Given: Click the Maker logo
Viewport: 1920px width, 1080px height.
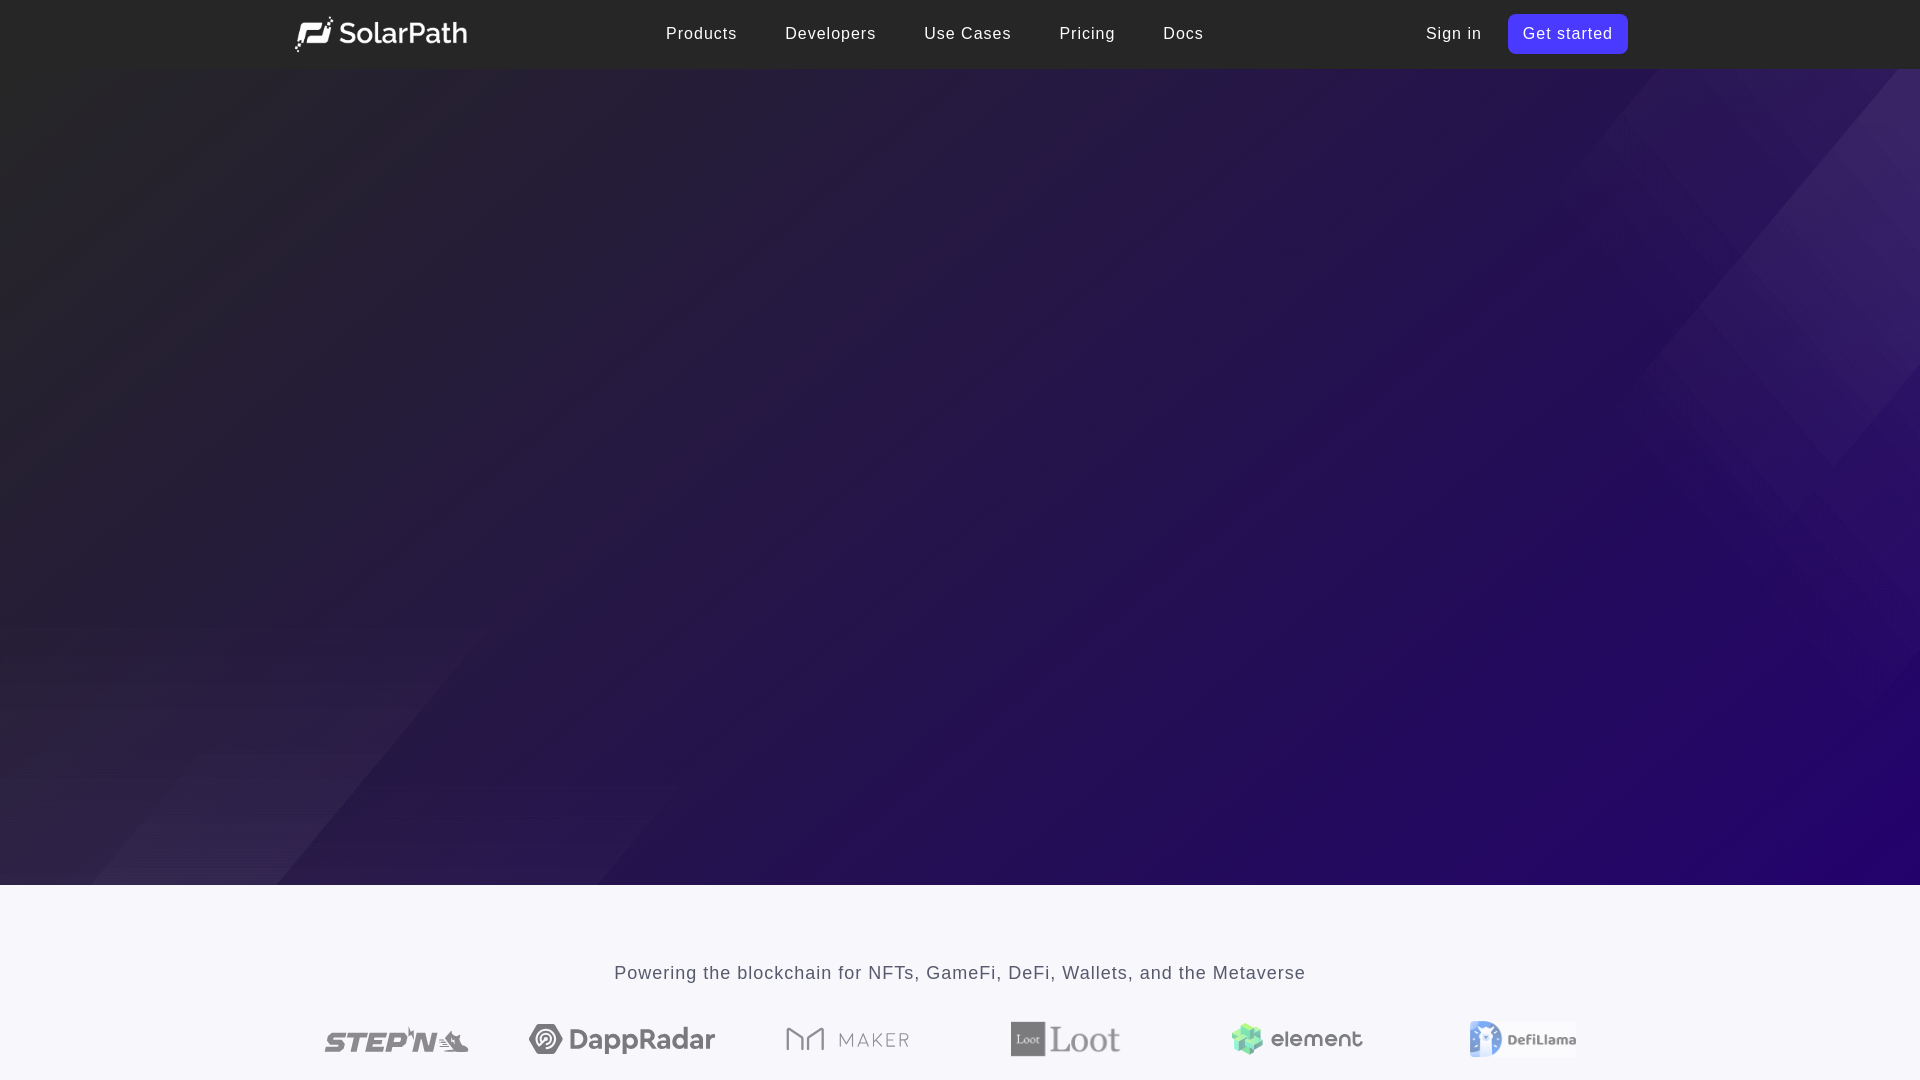Looking at the screenshot, I should click(x=847, y=1039).
